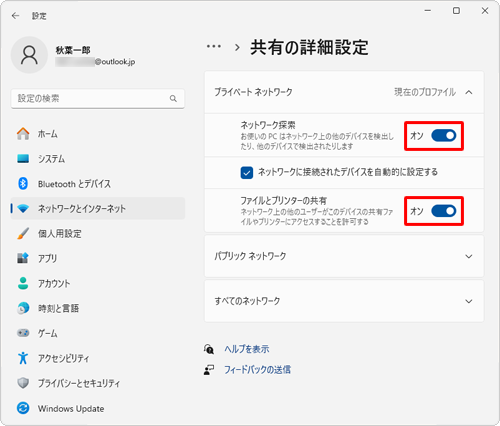
Task: Click the user name 秋葉一郎
Action: click(x=73, y=50)
